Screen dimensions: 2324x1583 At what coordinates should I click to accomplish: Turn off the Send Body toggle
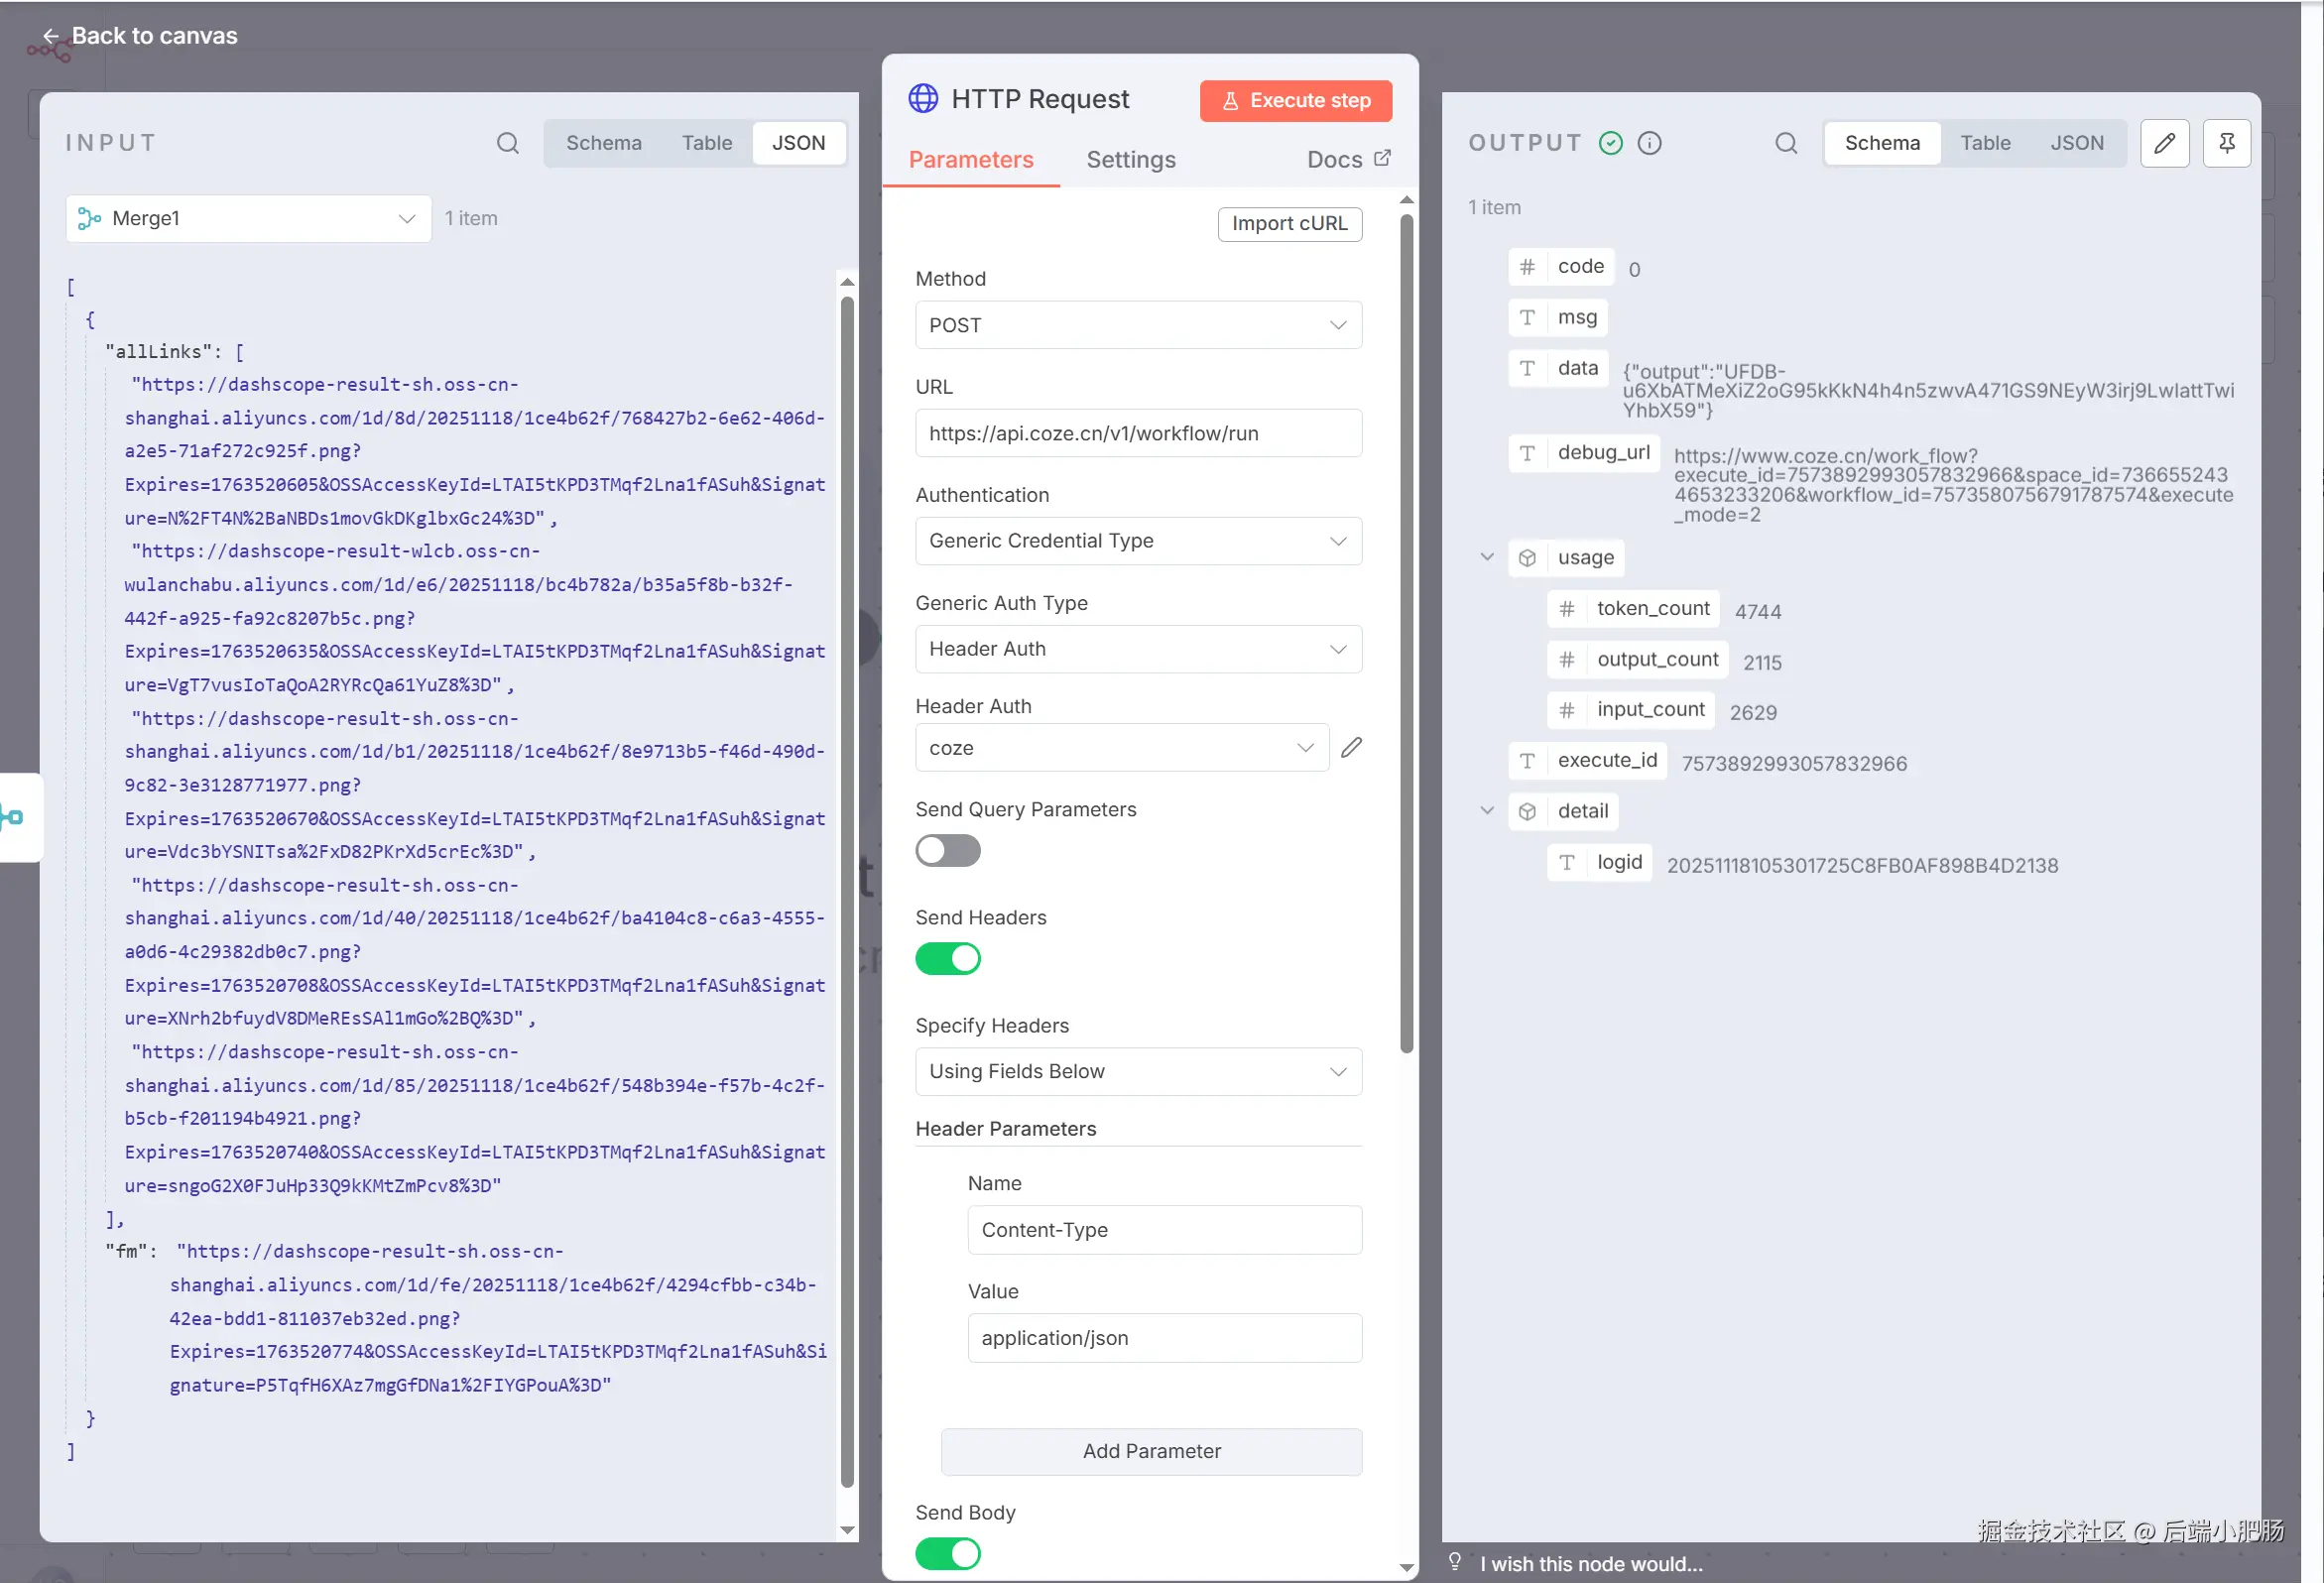(947, 1553)
